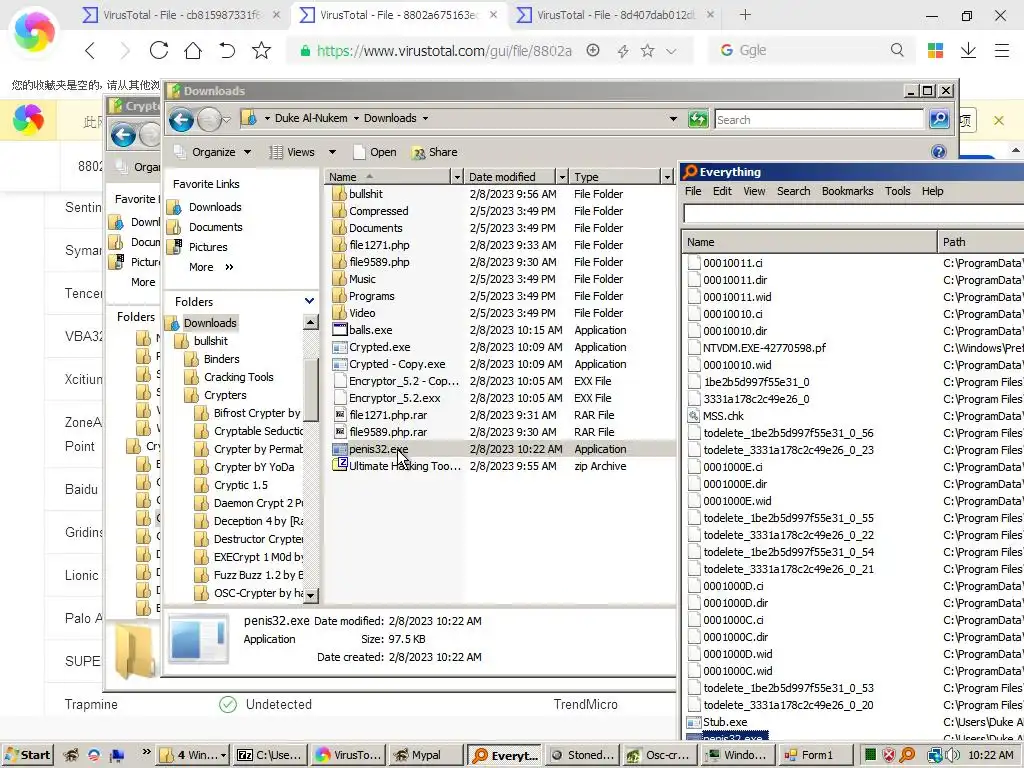Open the Edit menu in Everything
Image resolution: width=1024 pixels, height=768 pixels.
pyautogui.click(x=722, y=191)
